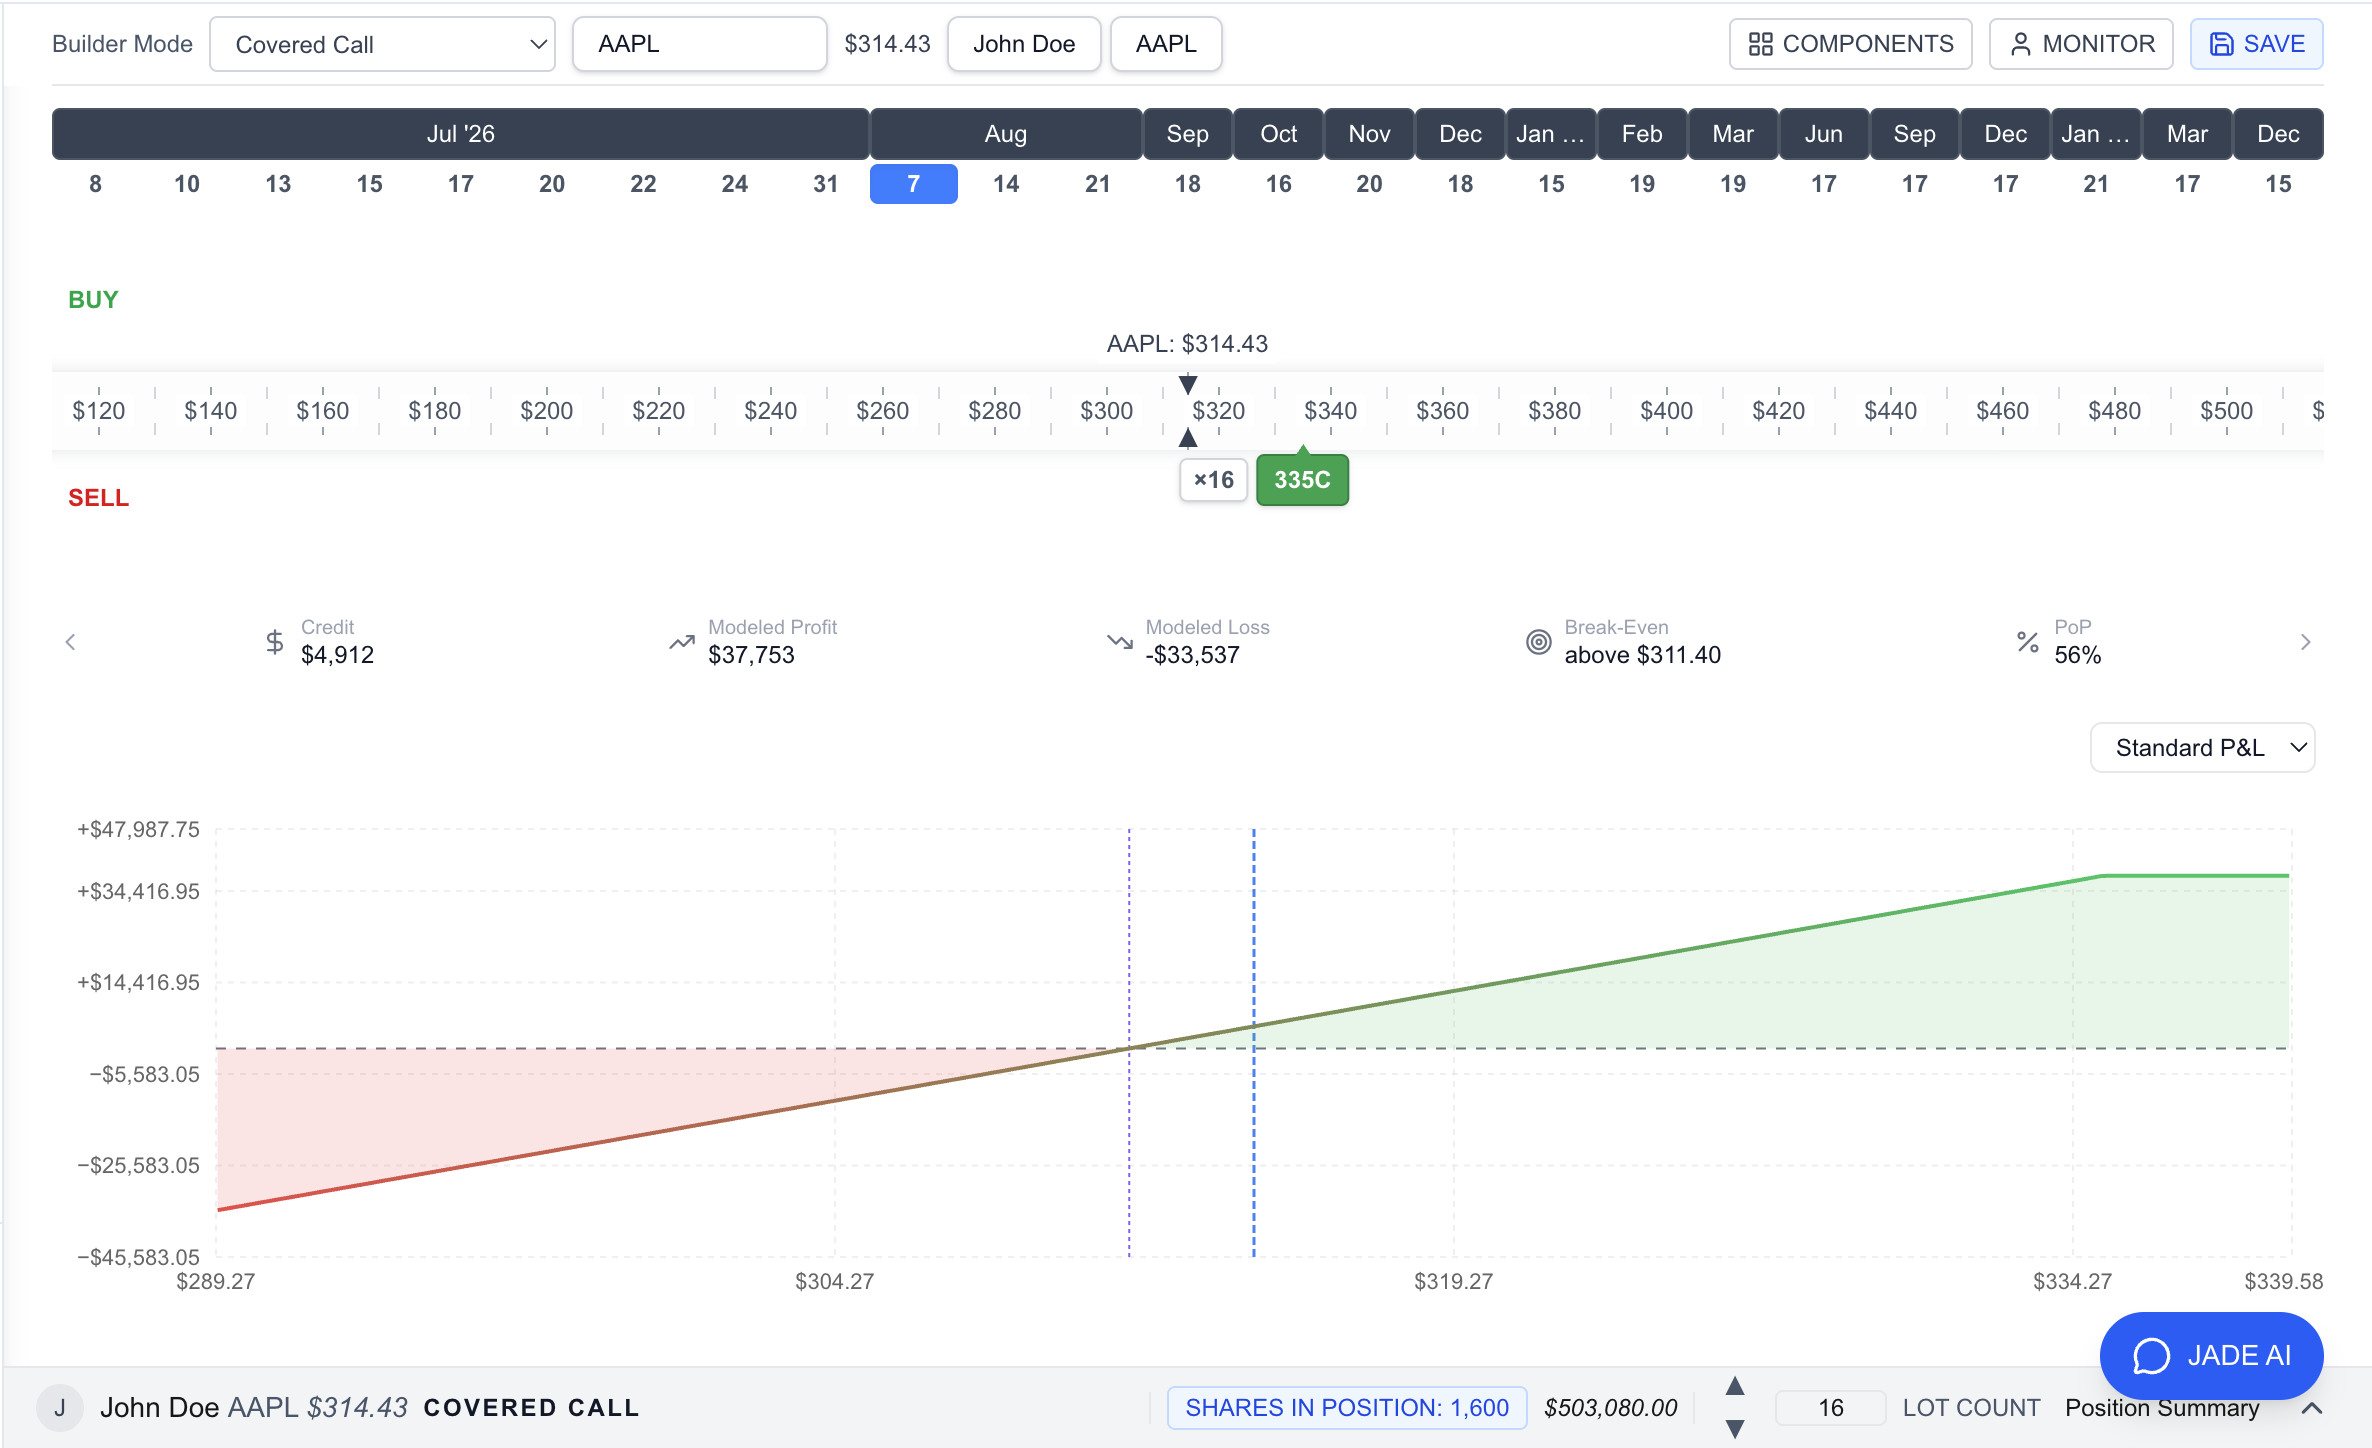This screenshot has width=2372, height=1448.
Task: Click the Modeled Profit value $37,753
Action: pos(751,655)
